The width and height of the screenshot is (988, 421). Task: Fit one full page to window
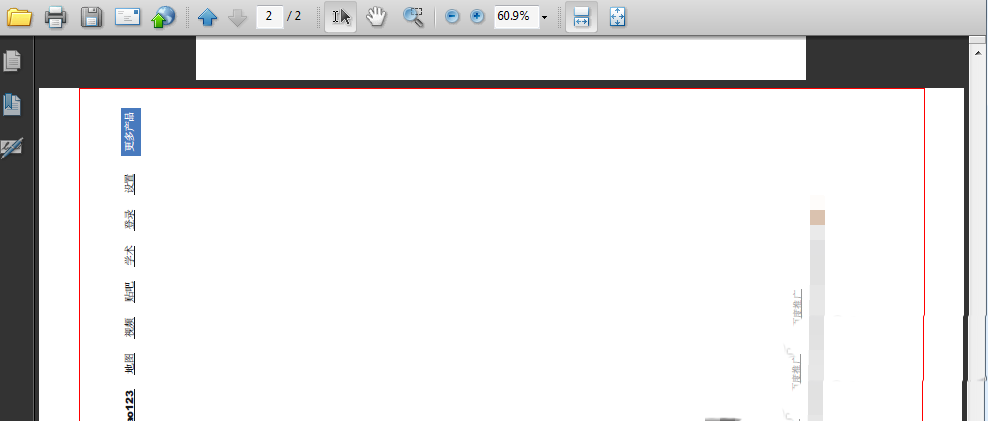[618, 16]
